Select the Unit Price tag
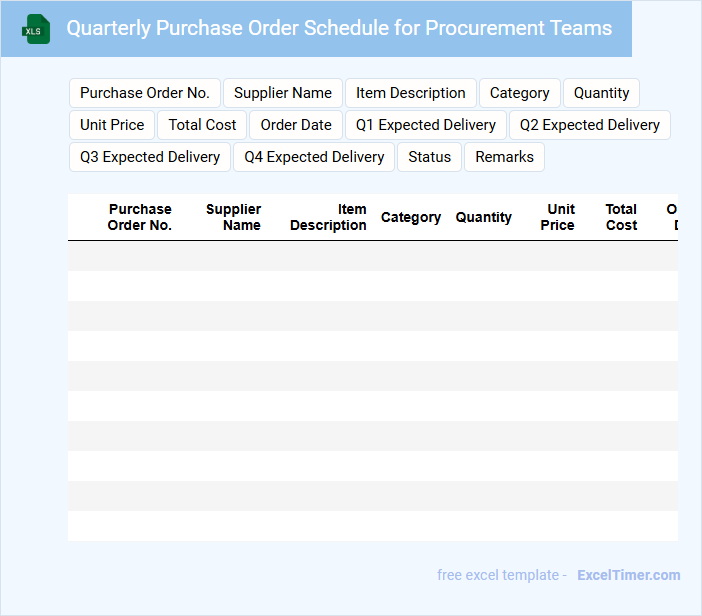The height and width of the screenshot is (616, 702). coord(112,125)
